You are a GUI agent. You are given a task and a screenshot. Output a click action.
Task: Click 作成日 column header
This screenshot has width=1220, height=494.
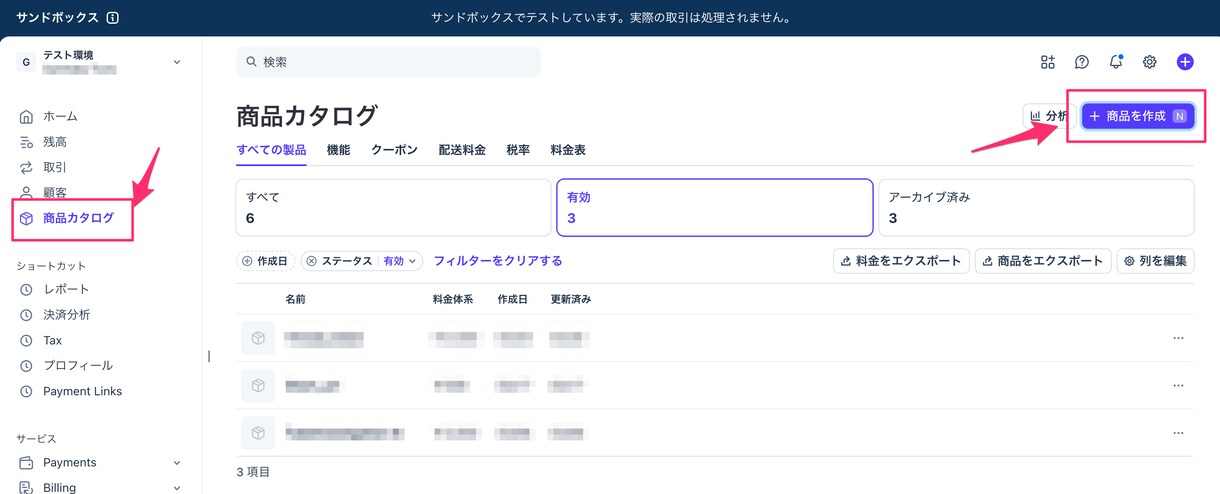(512, 299)
